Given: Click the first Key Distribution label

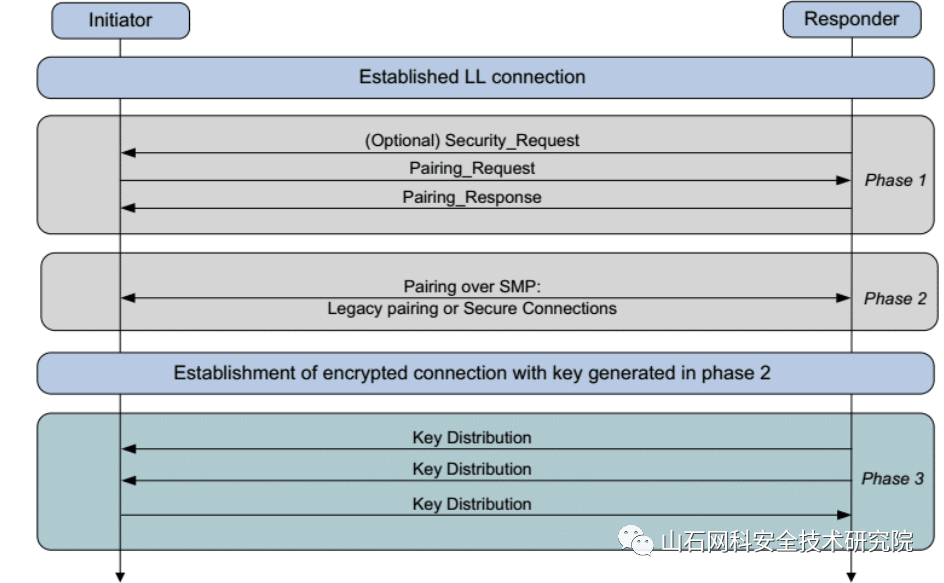Looking at the screenshot, I should pos(471,437).
